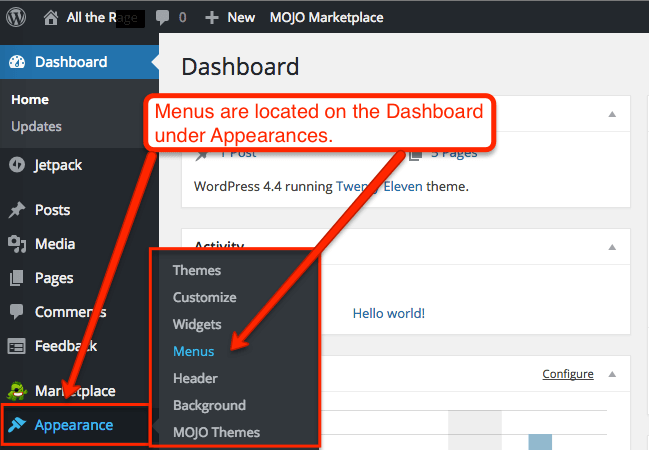Open the Feedback menu item

coord(66,346)
